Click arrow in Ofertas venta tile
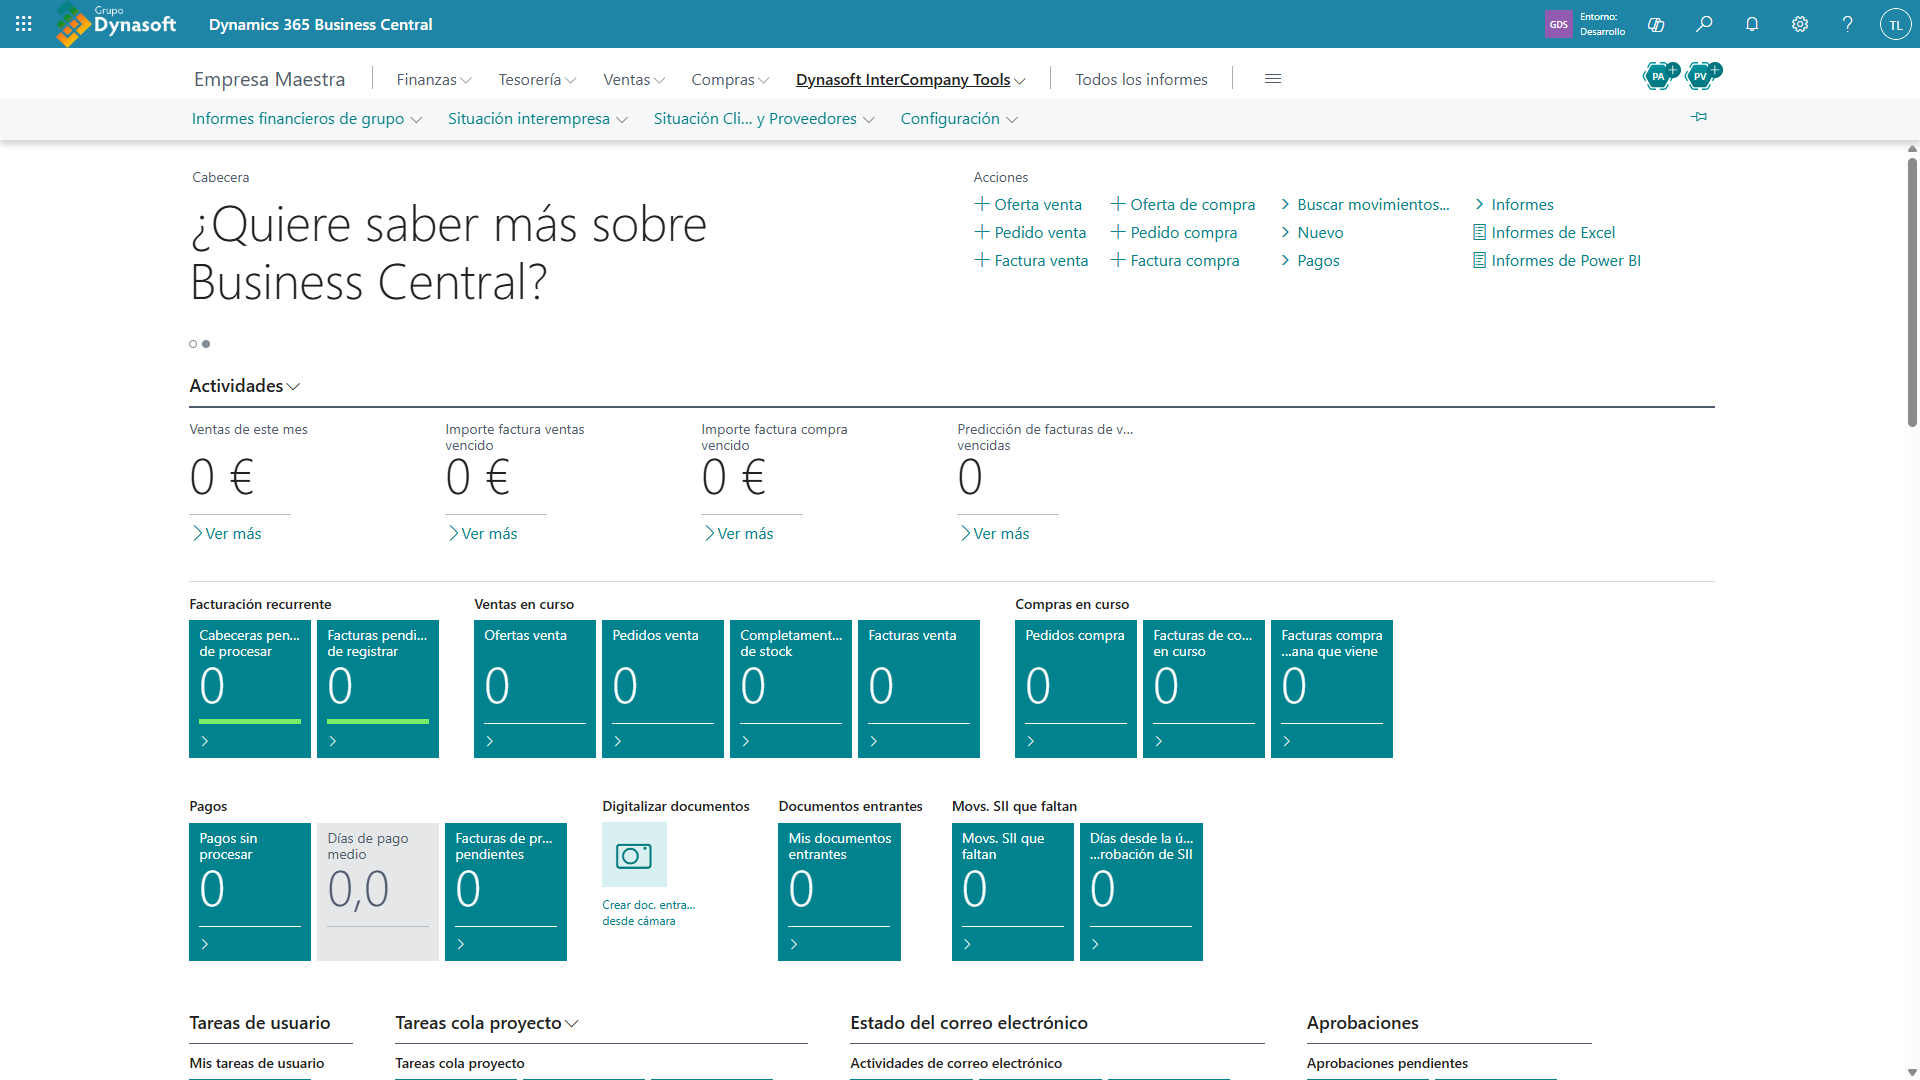 click(490, 741)
